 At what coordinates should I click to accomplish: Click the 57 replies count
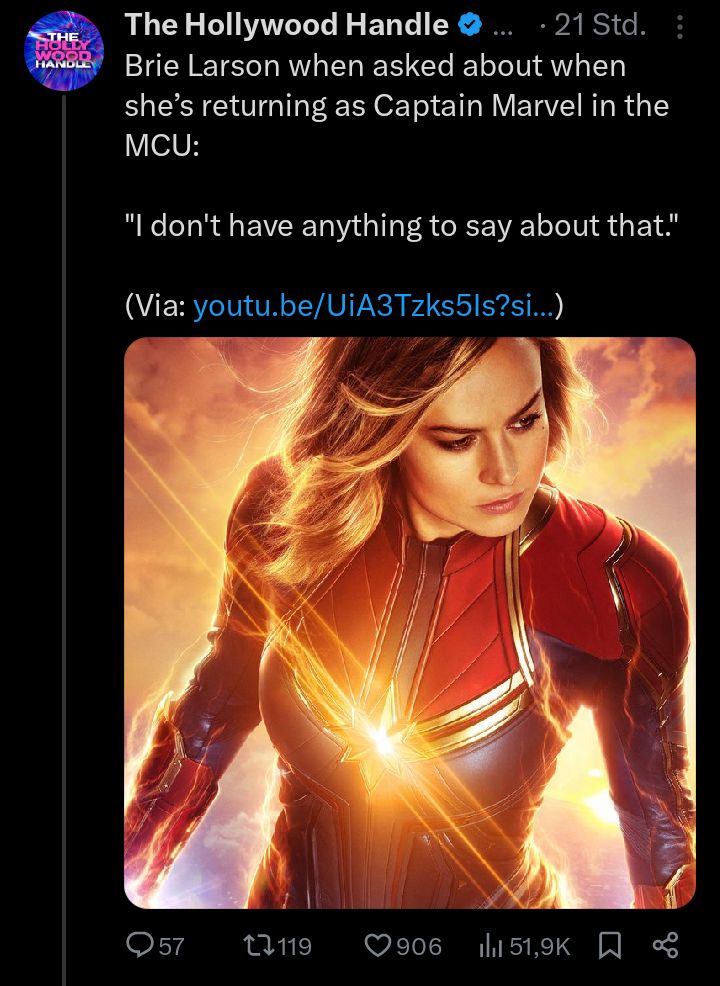[x=171, y=946]
